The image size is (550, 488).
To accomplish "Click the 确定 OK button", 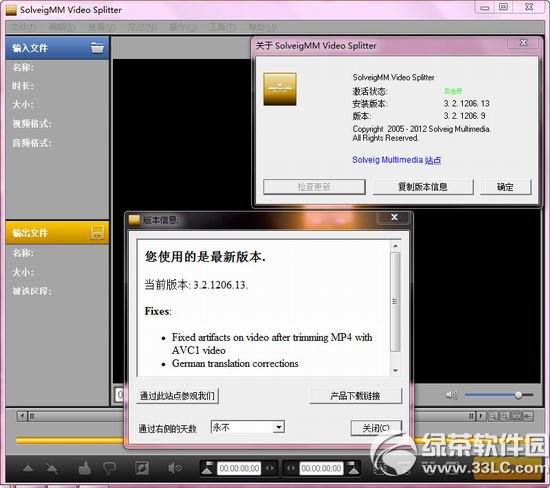I will 505,187.
